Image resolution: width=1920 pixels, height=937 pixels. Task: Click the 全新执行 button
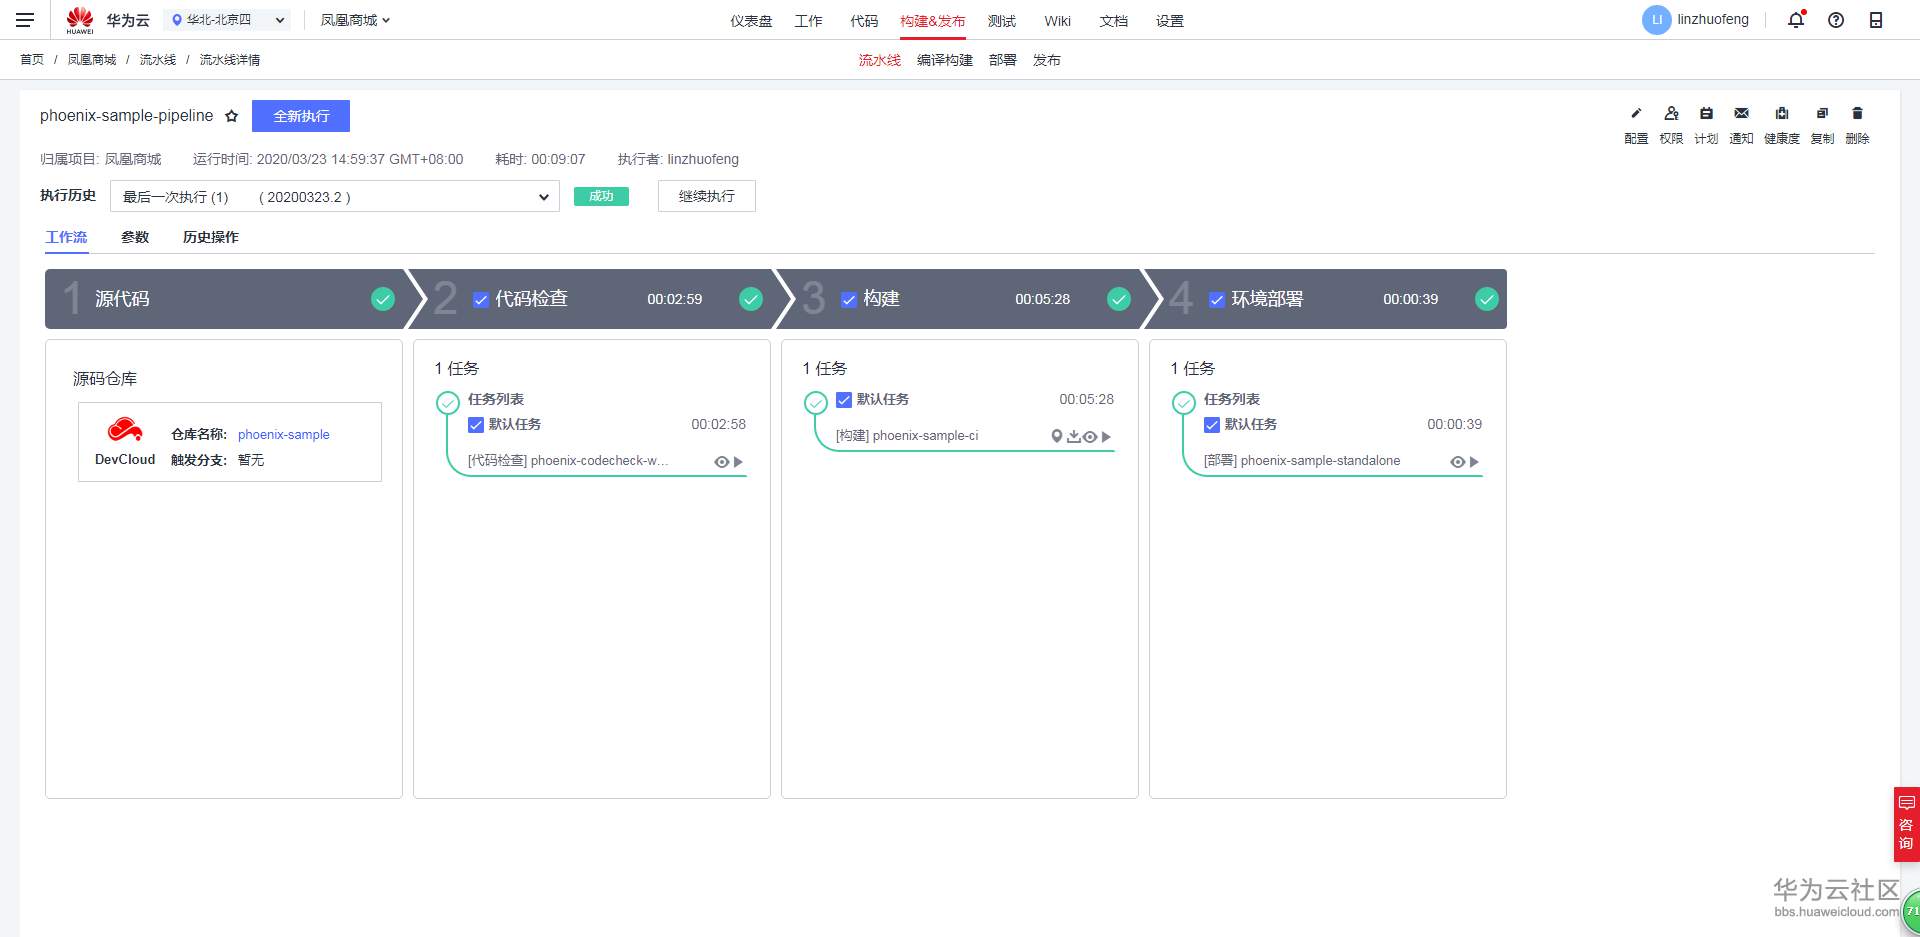pos(301,116)
